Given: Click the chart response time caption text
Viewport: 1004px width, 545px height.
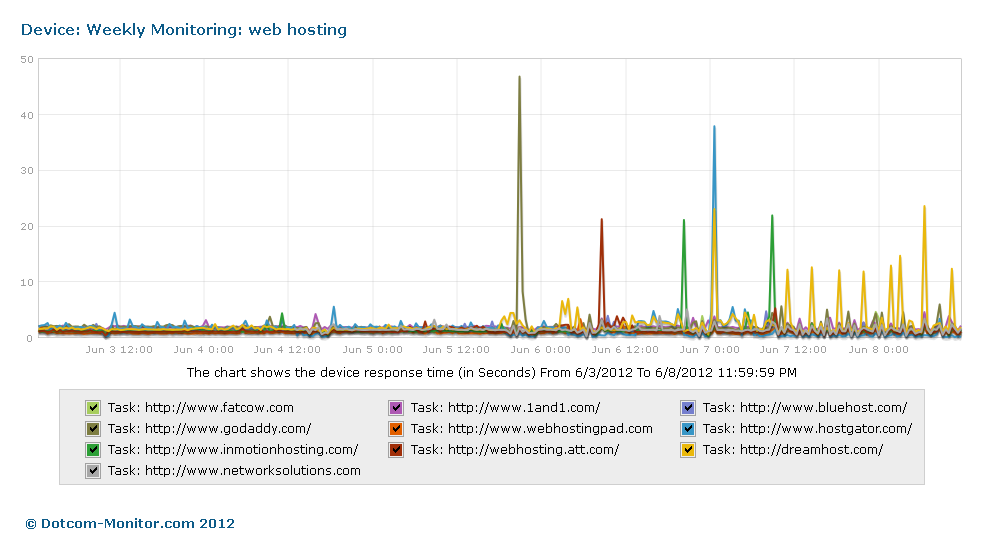Looking at the screenshot, I should pos(491,373).
